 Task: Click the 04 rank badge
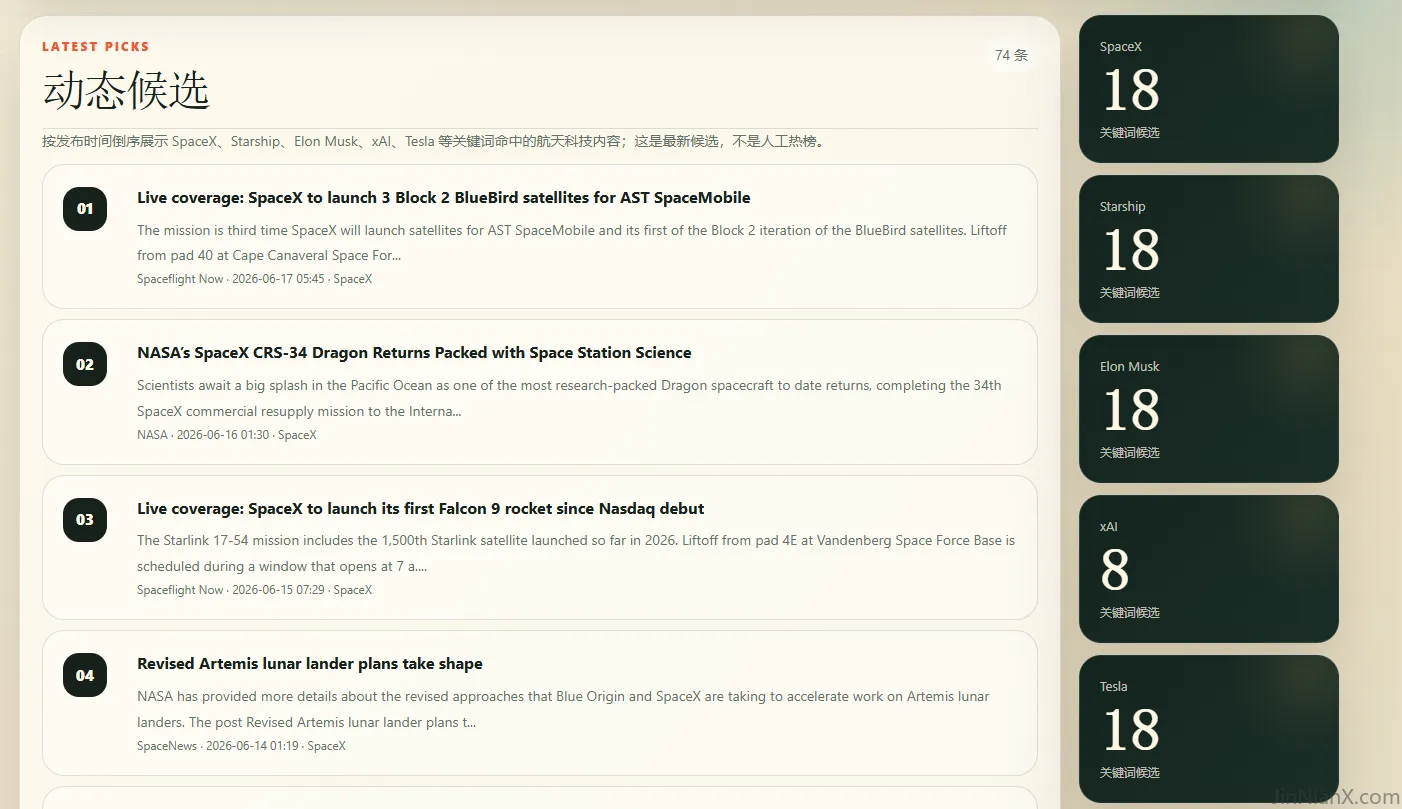point(85,675)
